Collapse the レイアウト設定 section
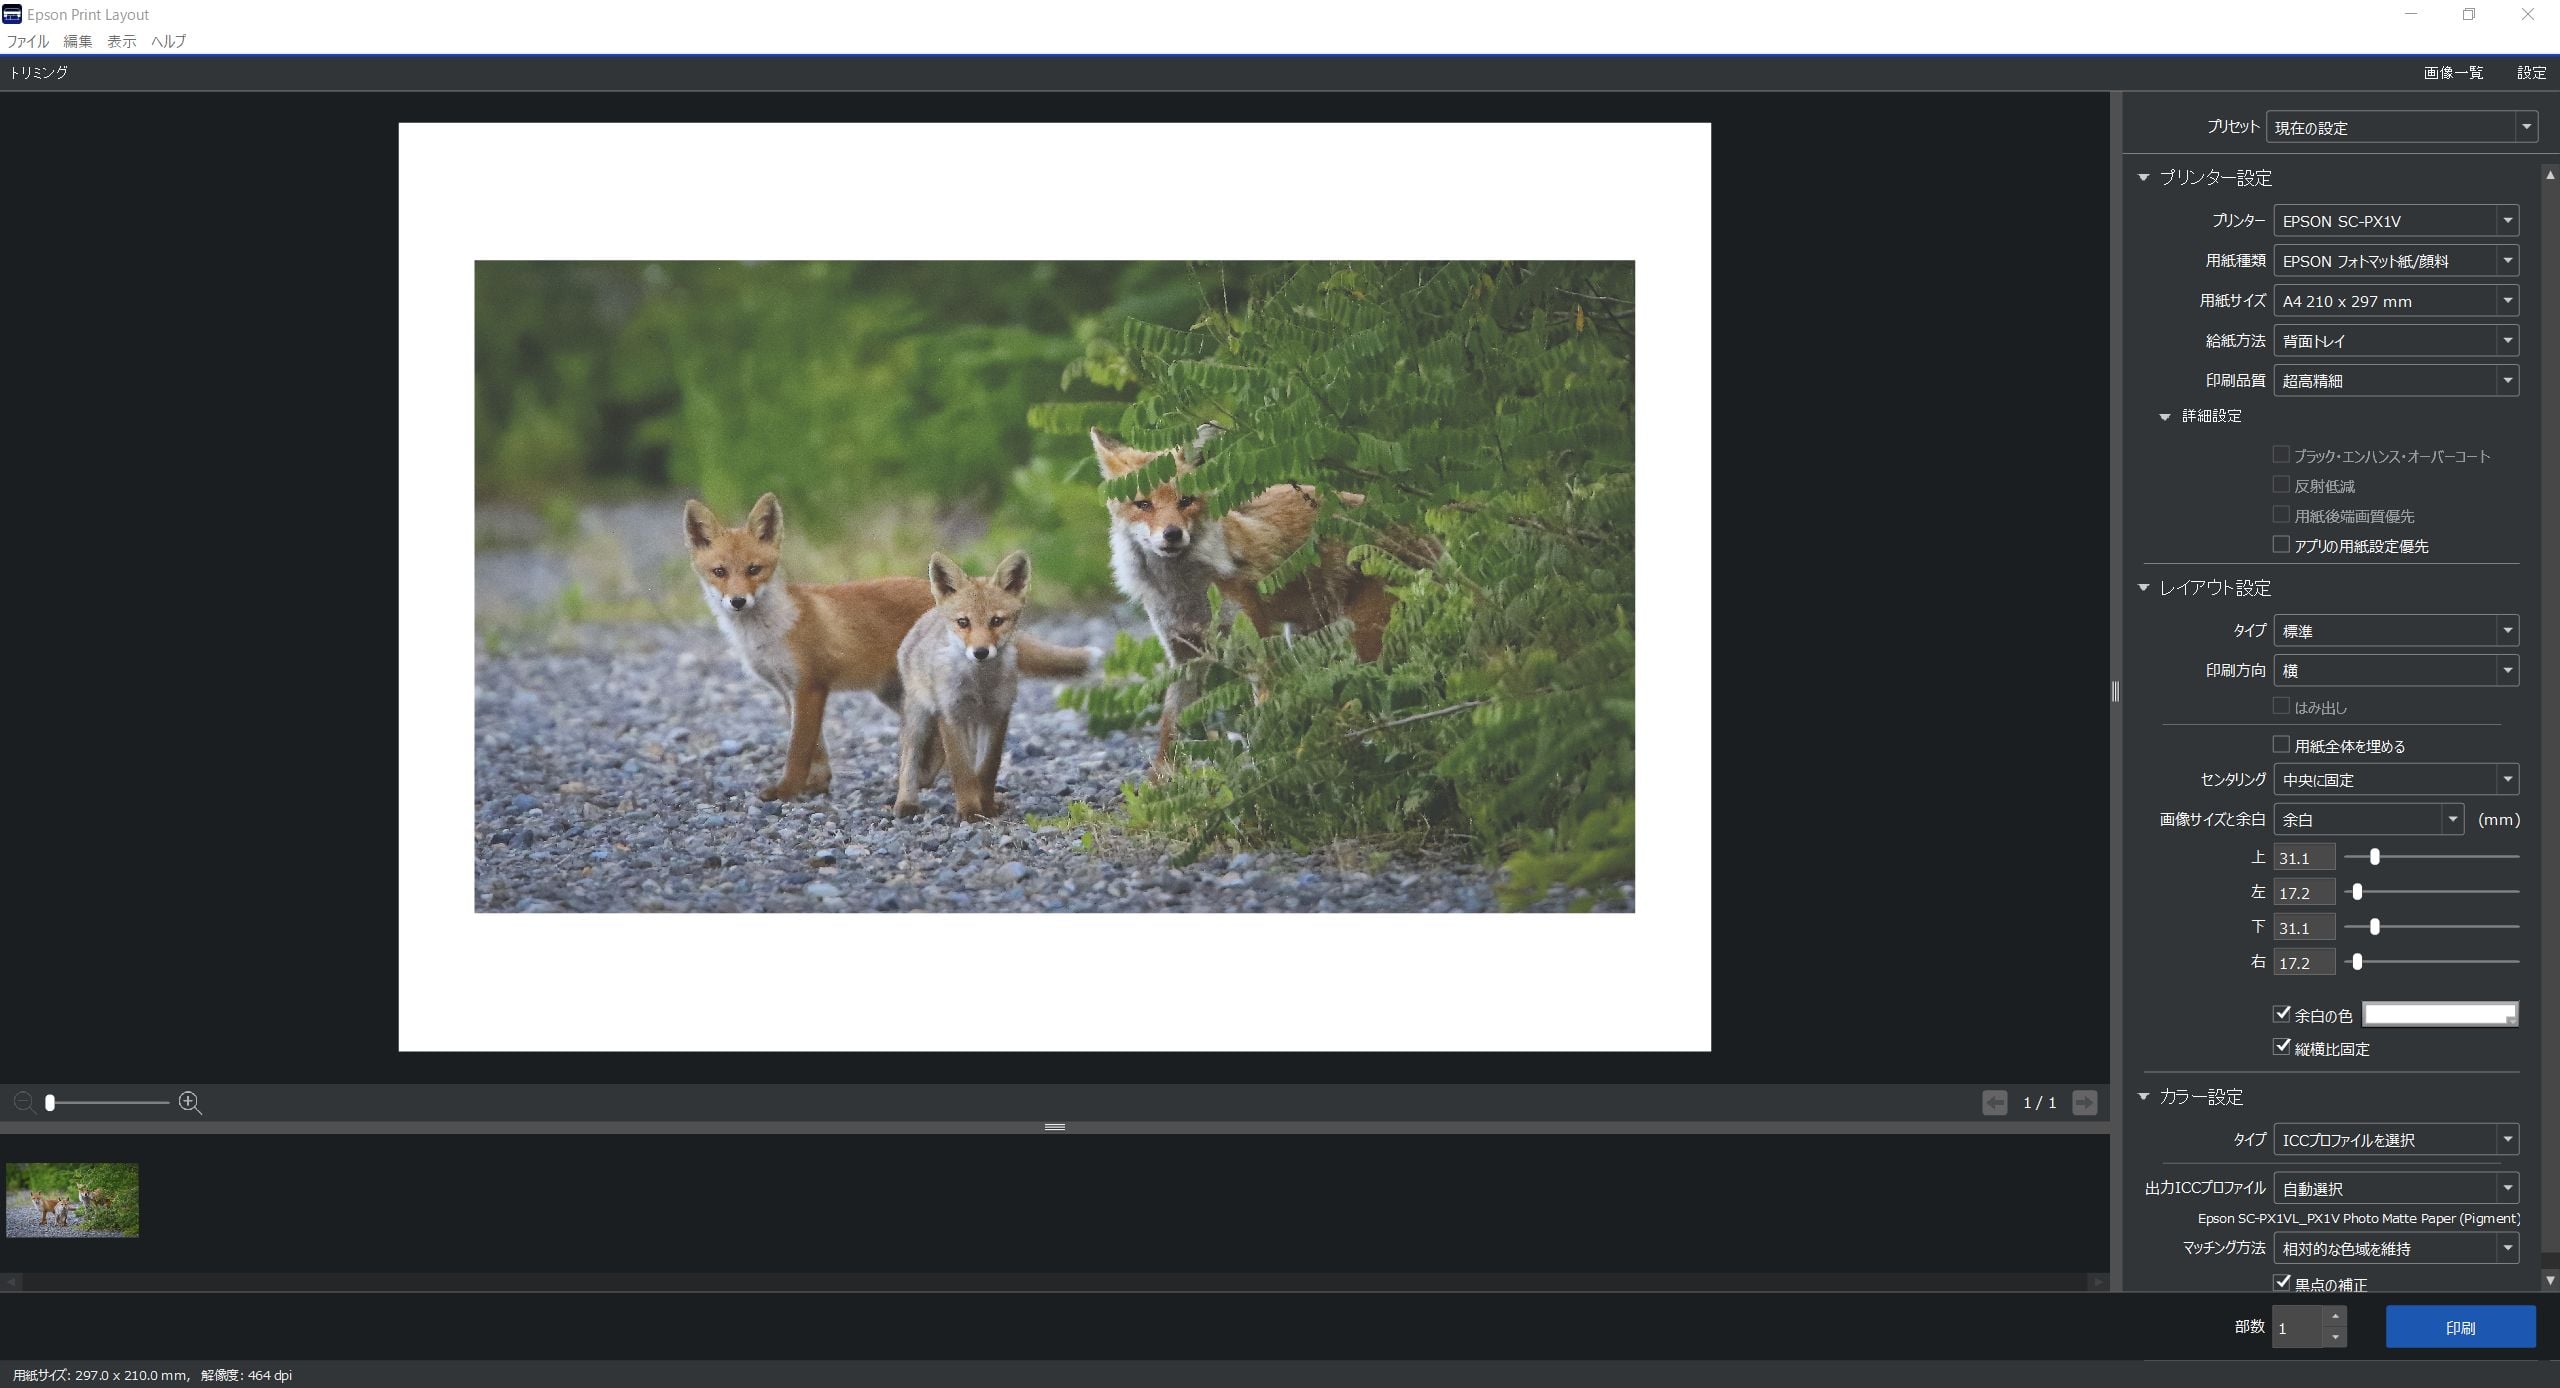 2143,588
